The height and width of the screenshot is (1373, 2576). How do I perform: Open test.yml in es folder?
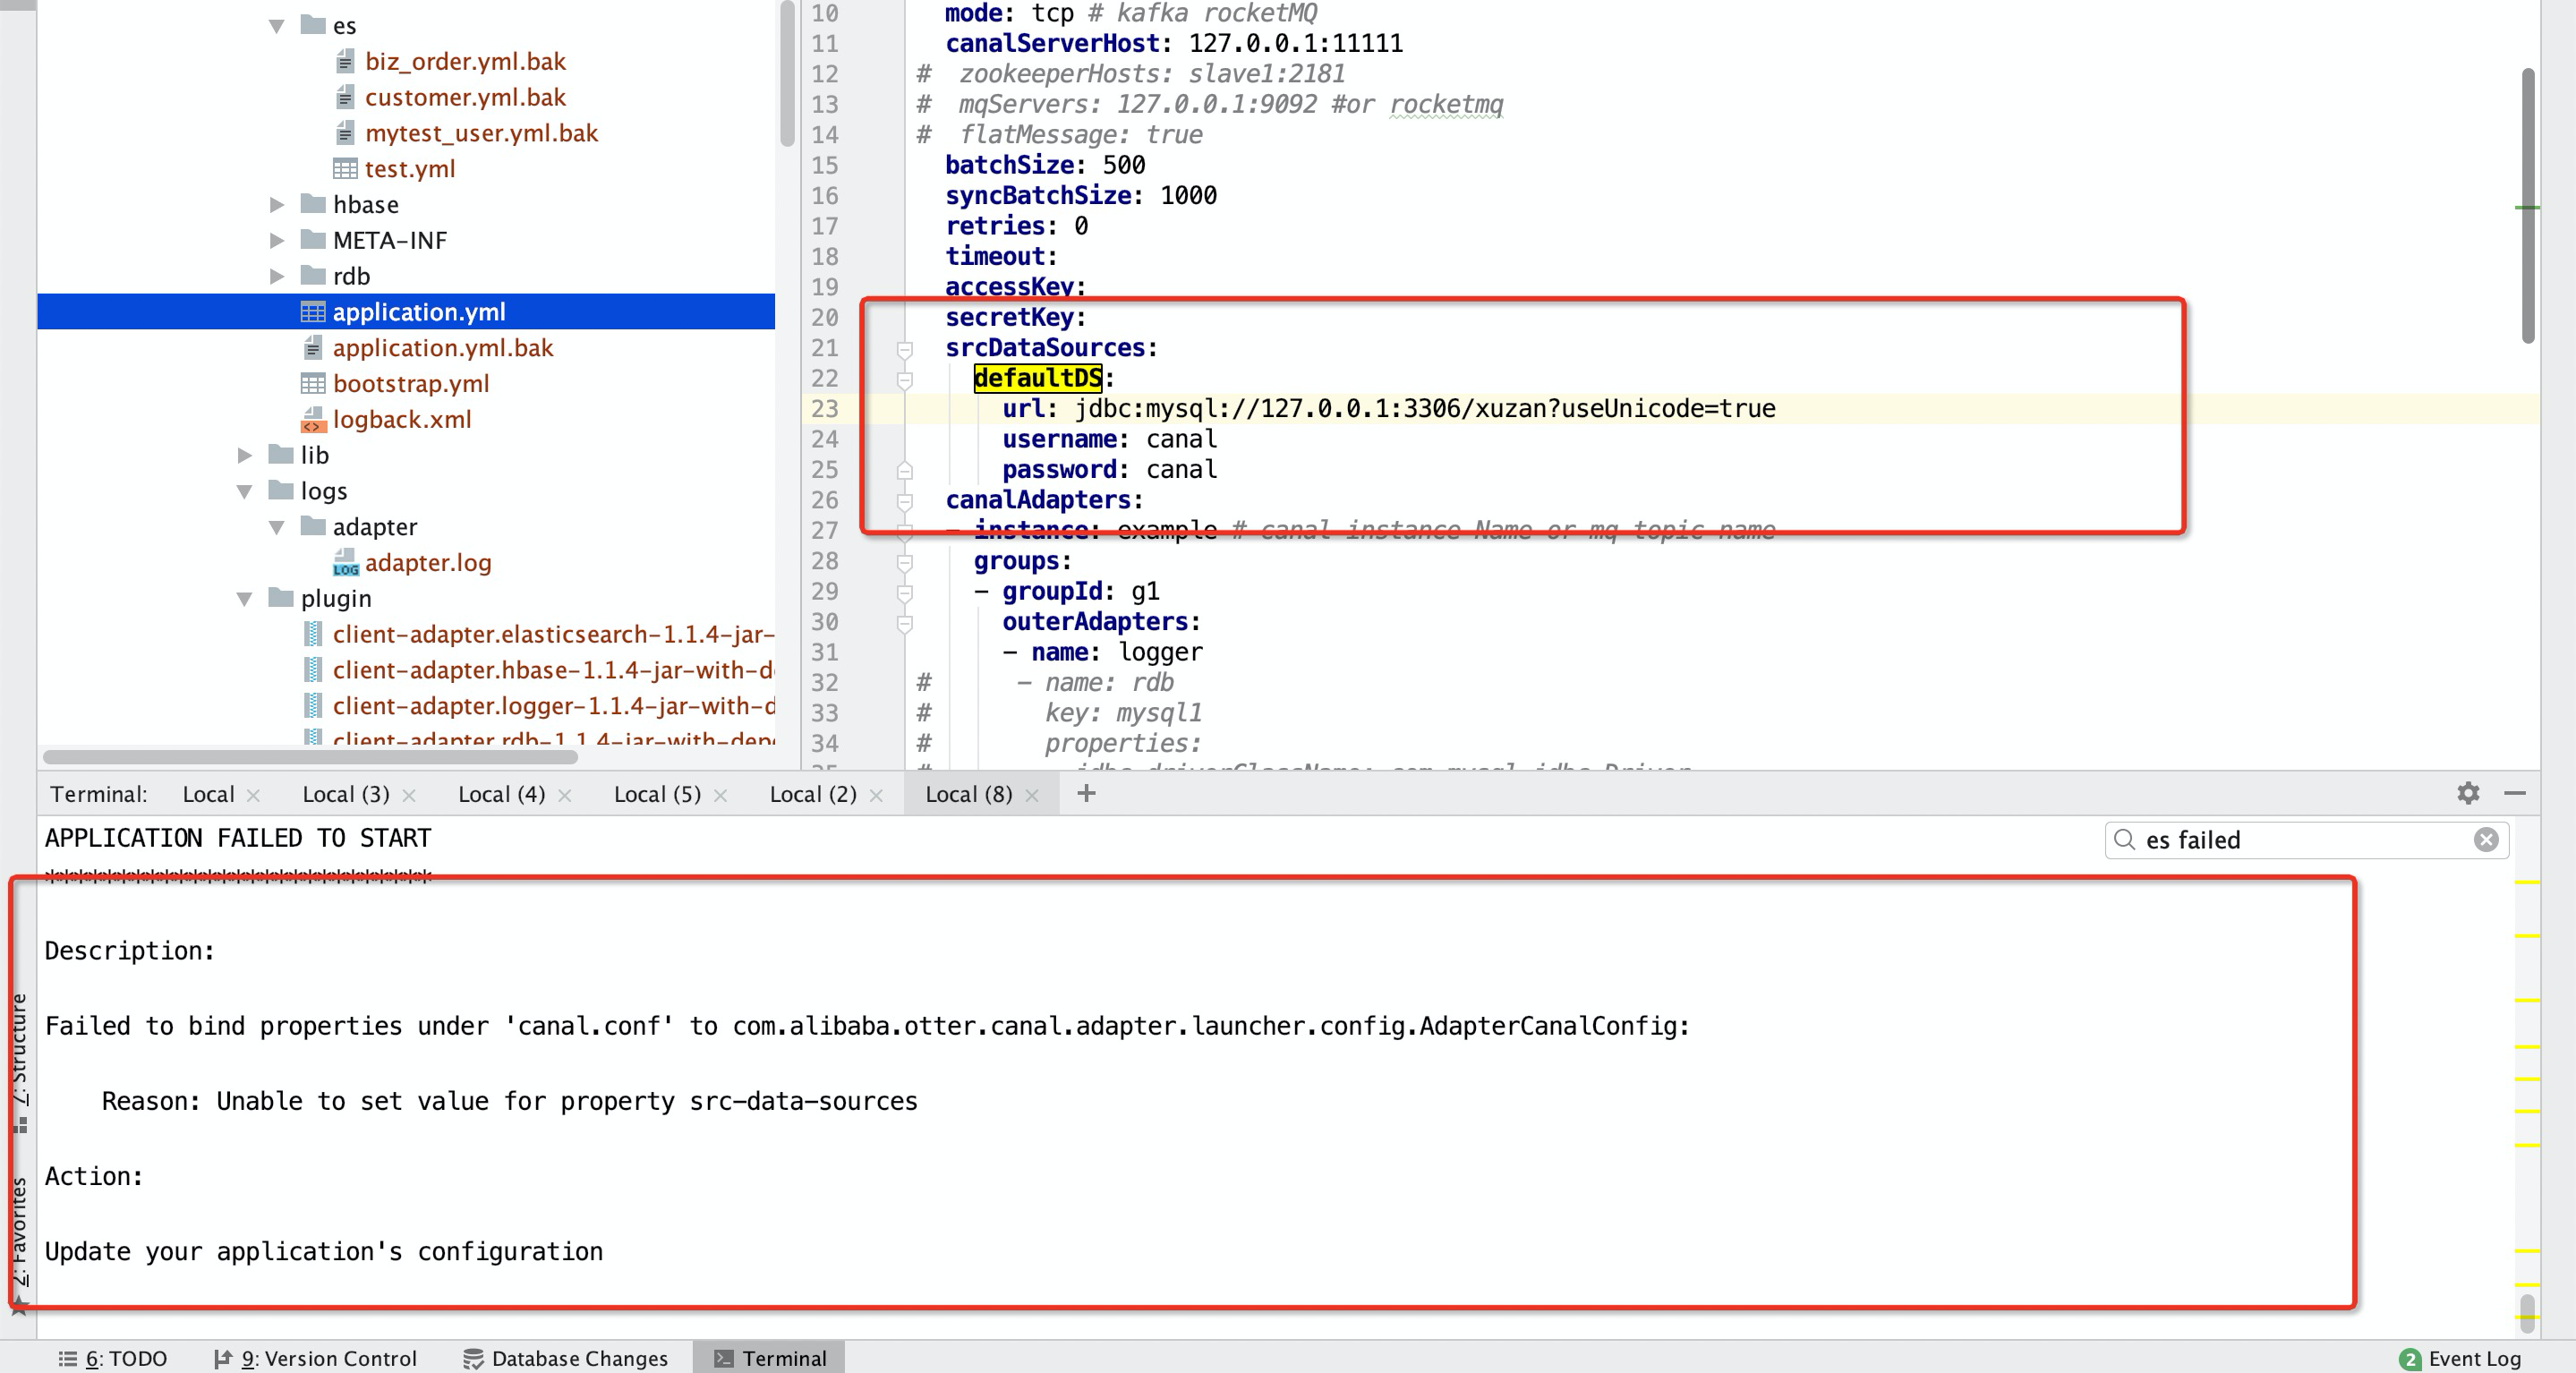click(410, 169)
